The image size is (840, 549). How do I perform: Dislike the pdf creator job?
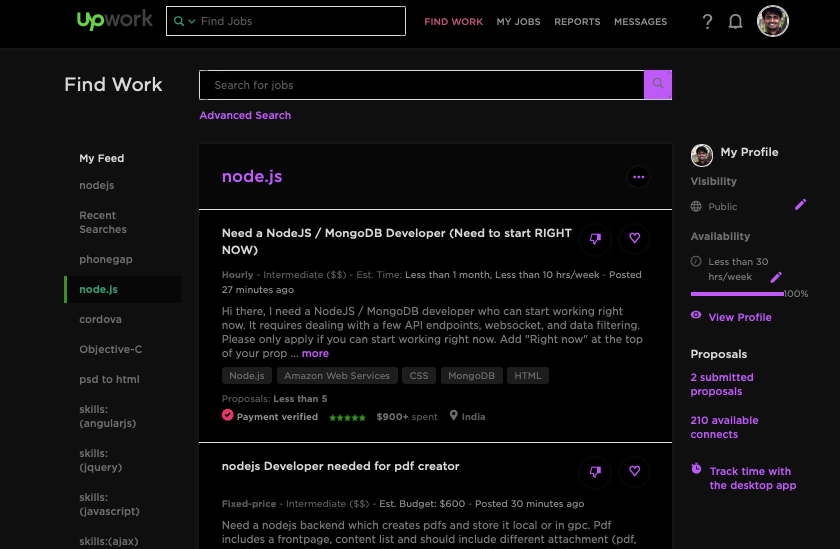(x=595, y=472)
